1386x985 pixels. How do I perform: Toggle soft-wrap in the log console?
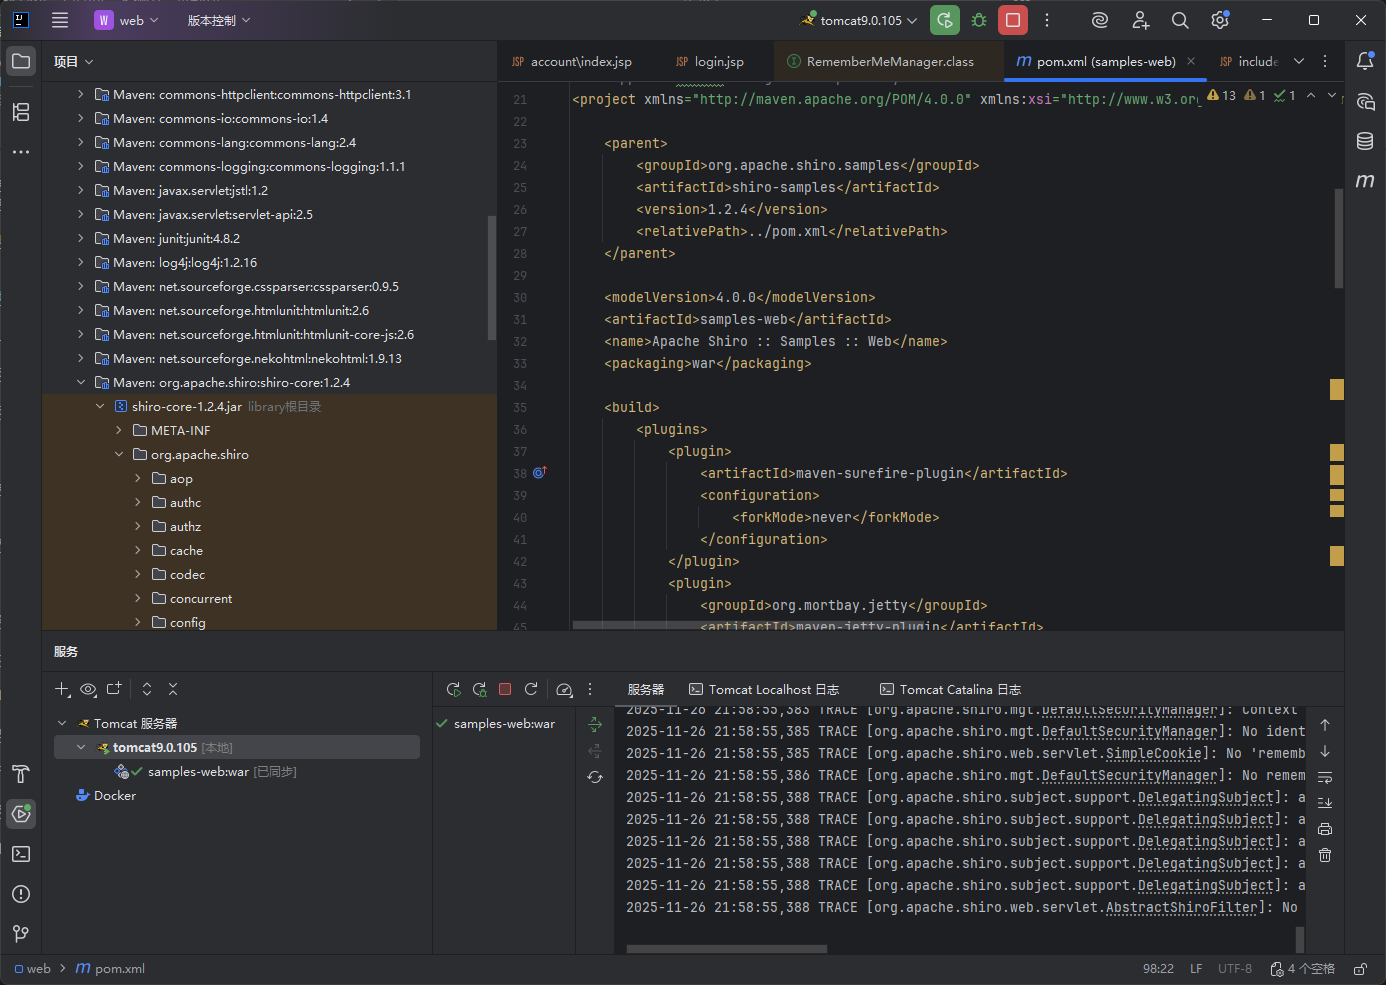[x=1325, y=777]
